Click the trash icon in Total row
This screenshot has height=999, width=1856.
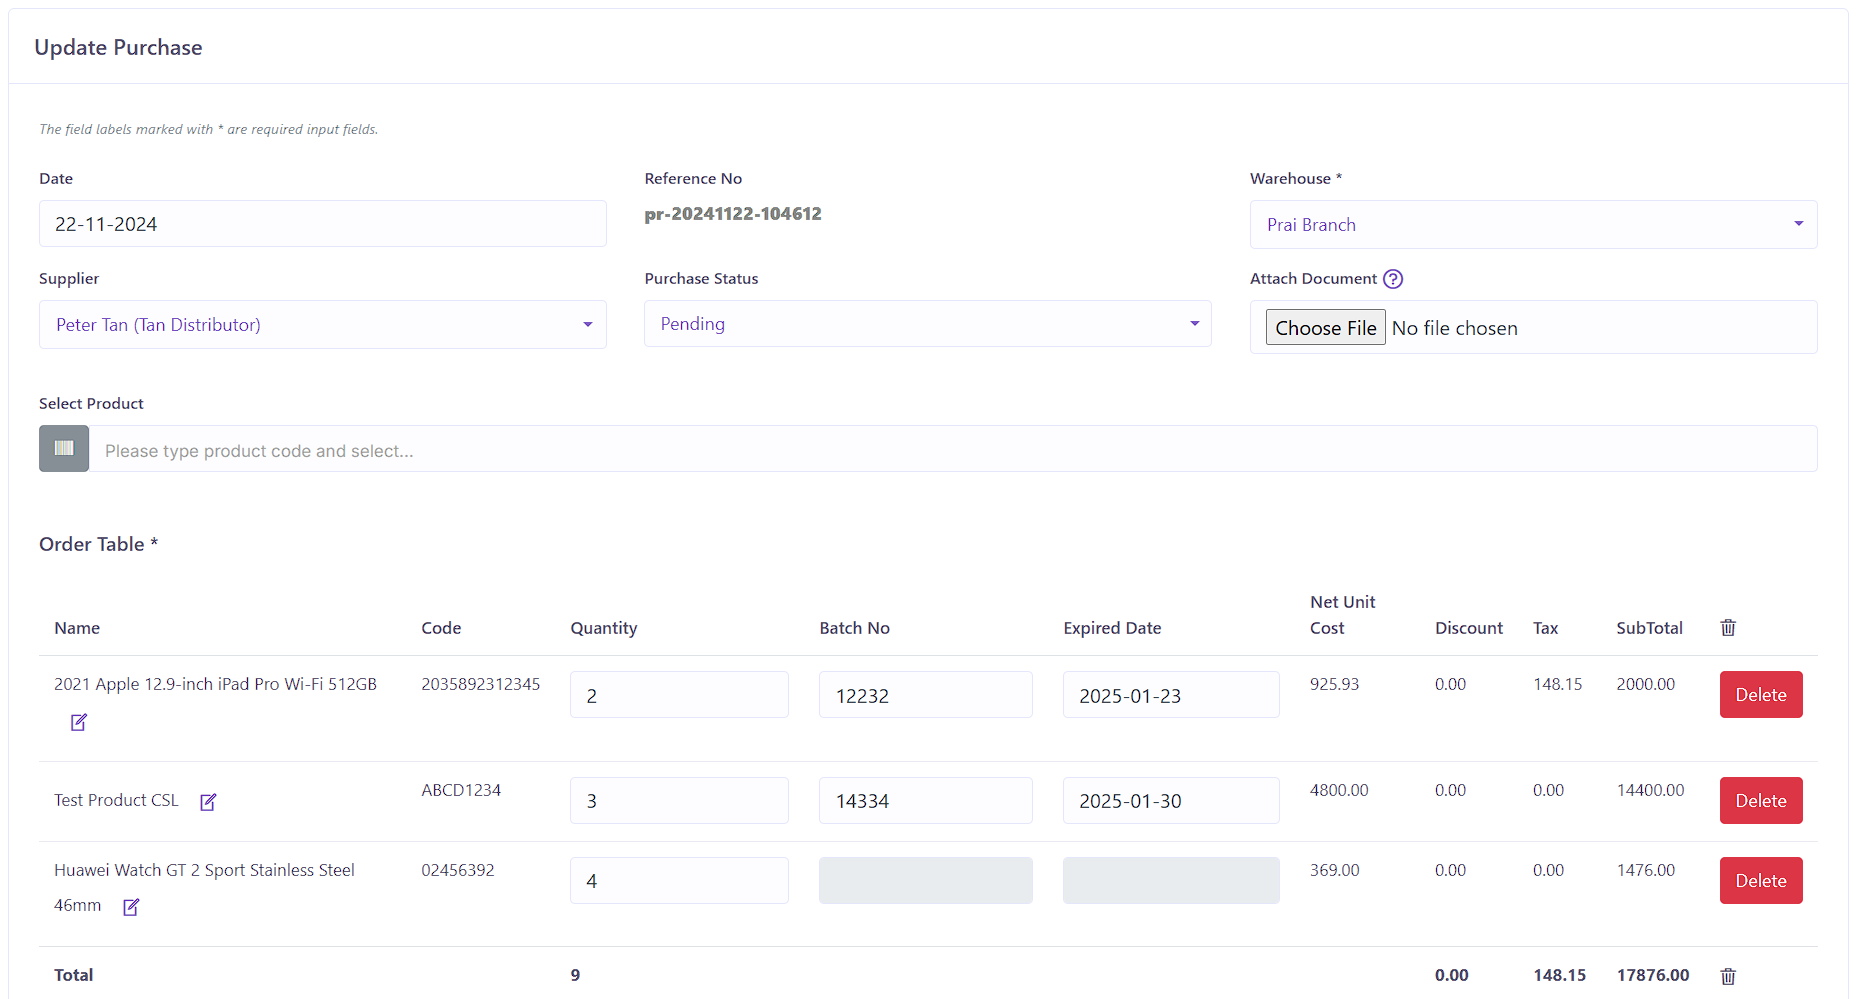point(1728,976)
